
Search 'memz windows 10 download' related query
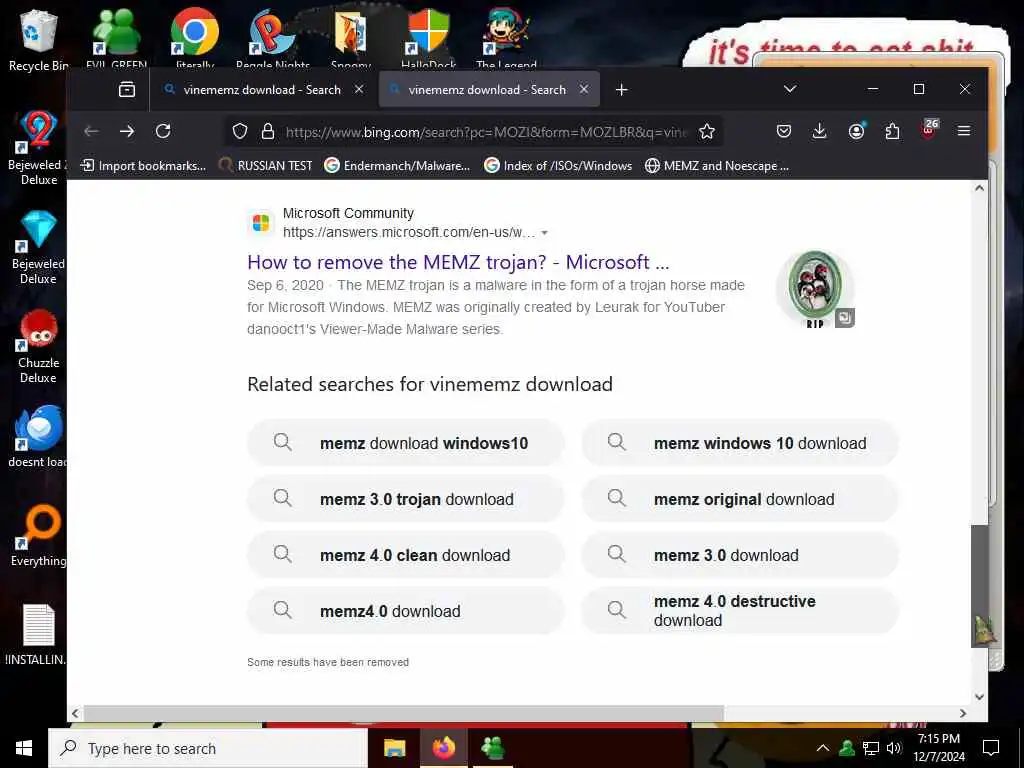(739, 443)
